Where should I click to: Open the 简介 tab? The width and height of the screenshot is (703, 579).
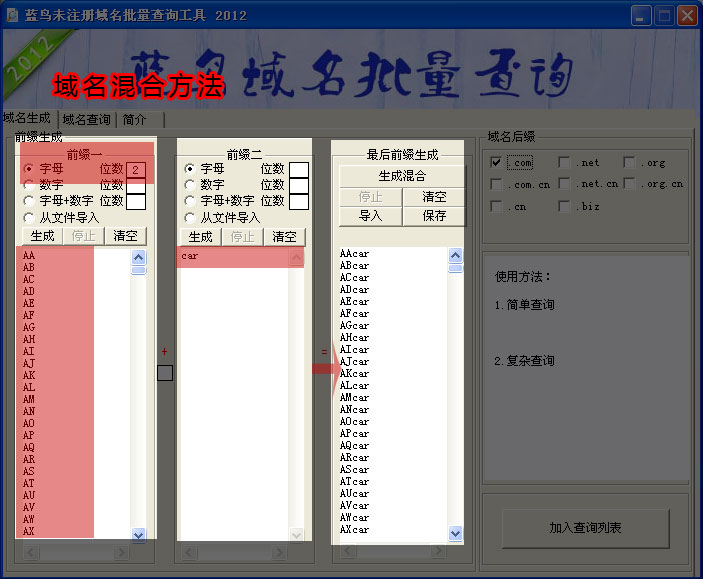tap(134, 119)
